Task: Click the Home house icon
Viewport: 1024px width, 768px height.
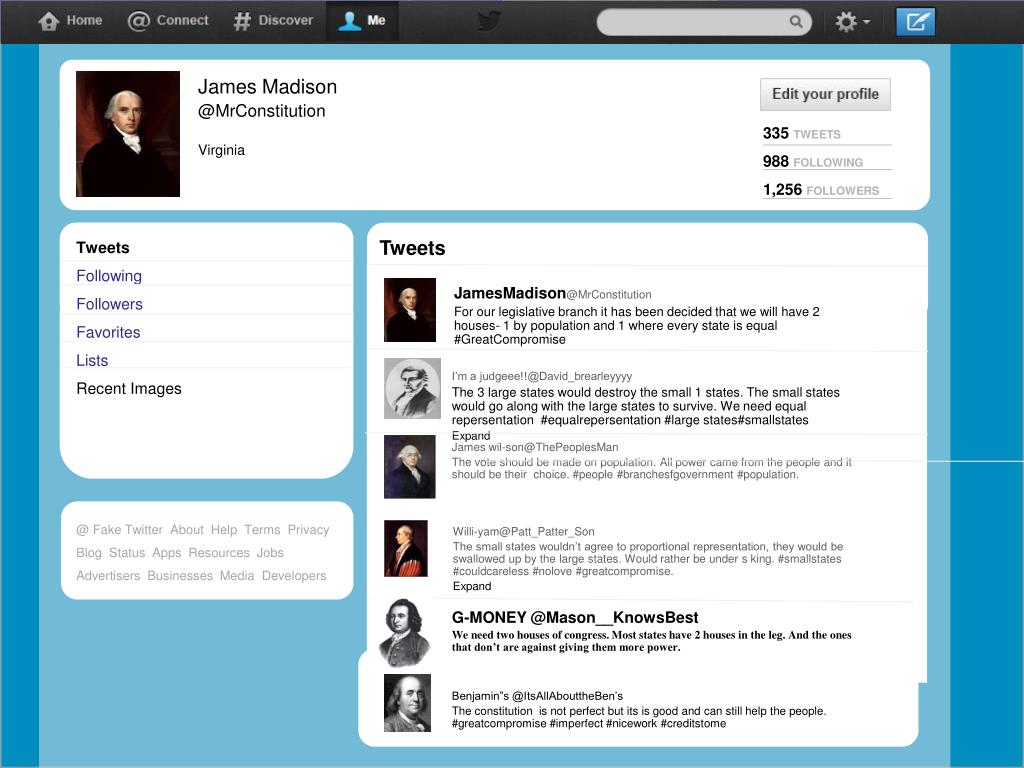Action: tap(49, 21)
